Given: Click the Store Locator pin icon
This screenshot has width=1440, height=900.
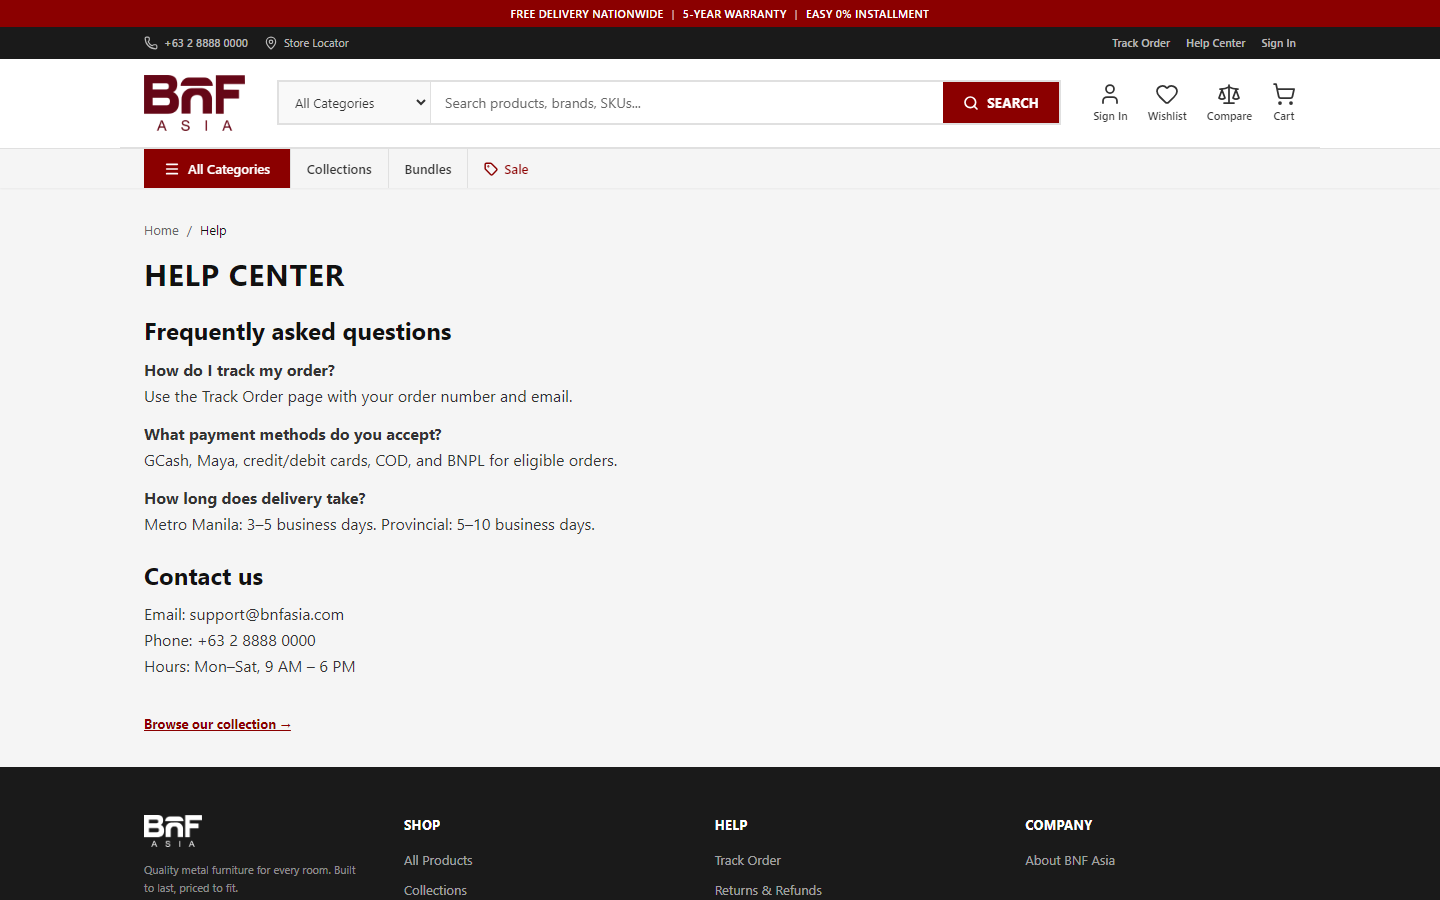Looking at the screenshot, I should pos(271,43).
